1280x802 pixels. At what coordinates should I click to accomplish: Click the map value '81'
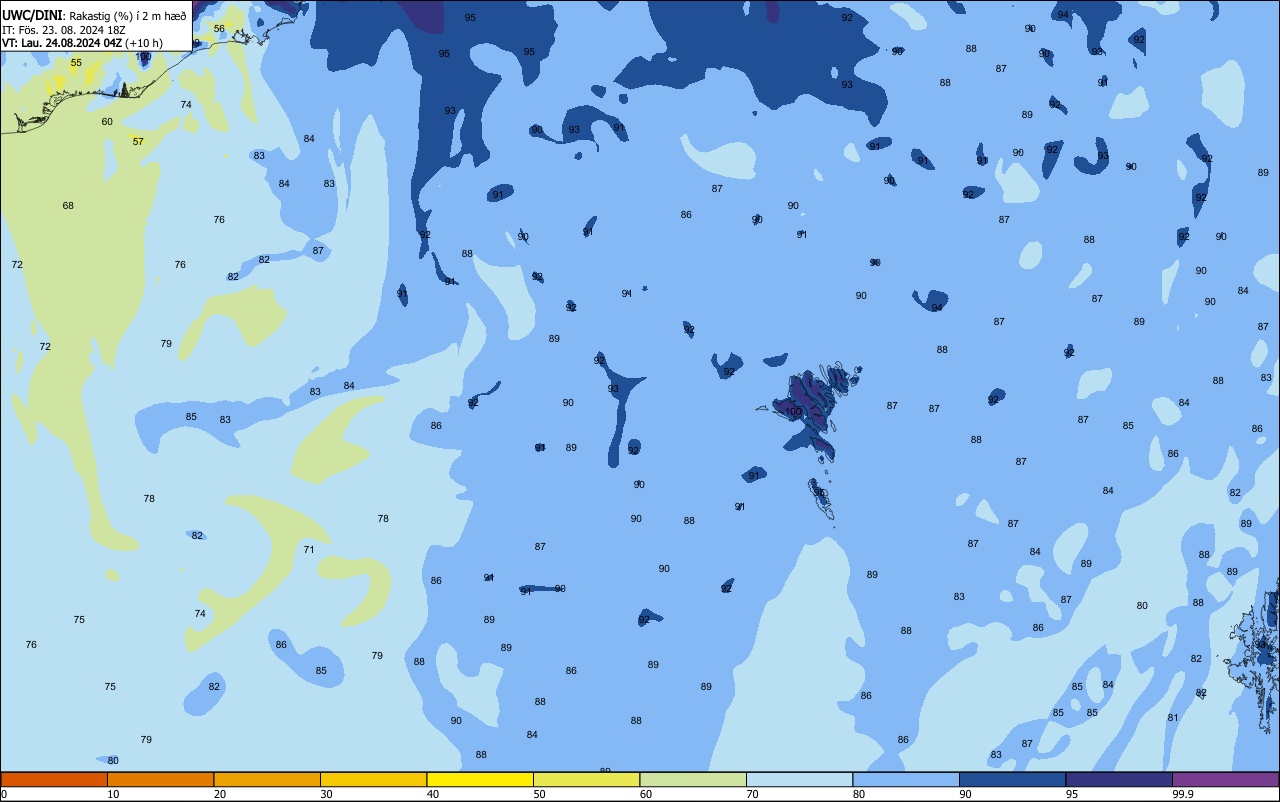click(1173, 718)
